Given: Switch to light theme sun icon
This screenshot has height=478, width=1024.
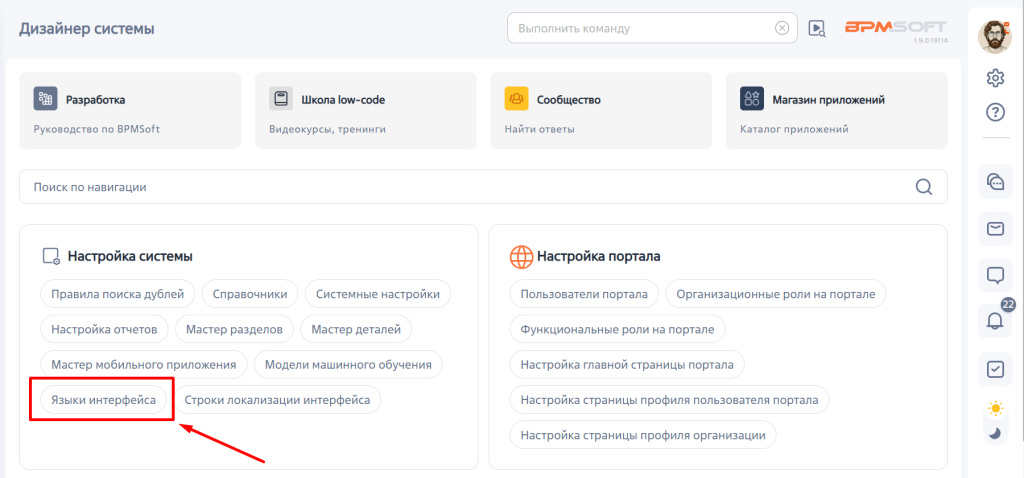Looking at the screenshot, I should pyautogui.click(x=995, y=409).
